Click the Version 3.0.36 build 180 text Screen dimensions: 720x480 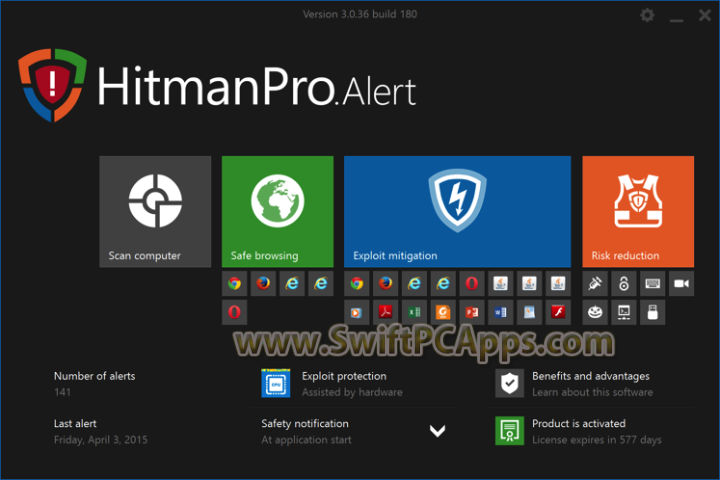click(360, 14)
